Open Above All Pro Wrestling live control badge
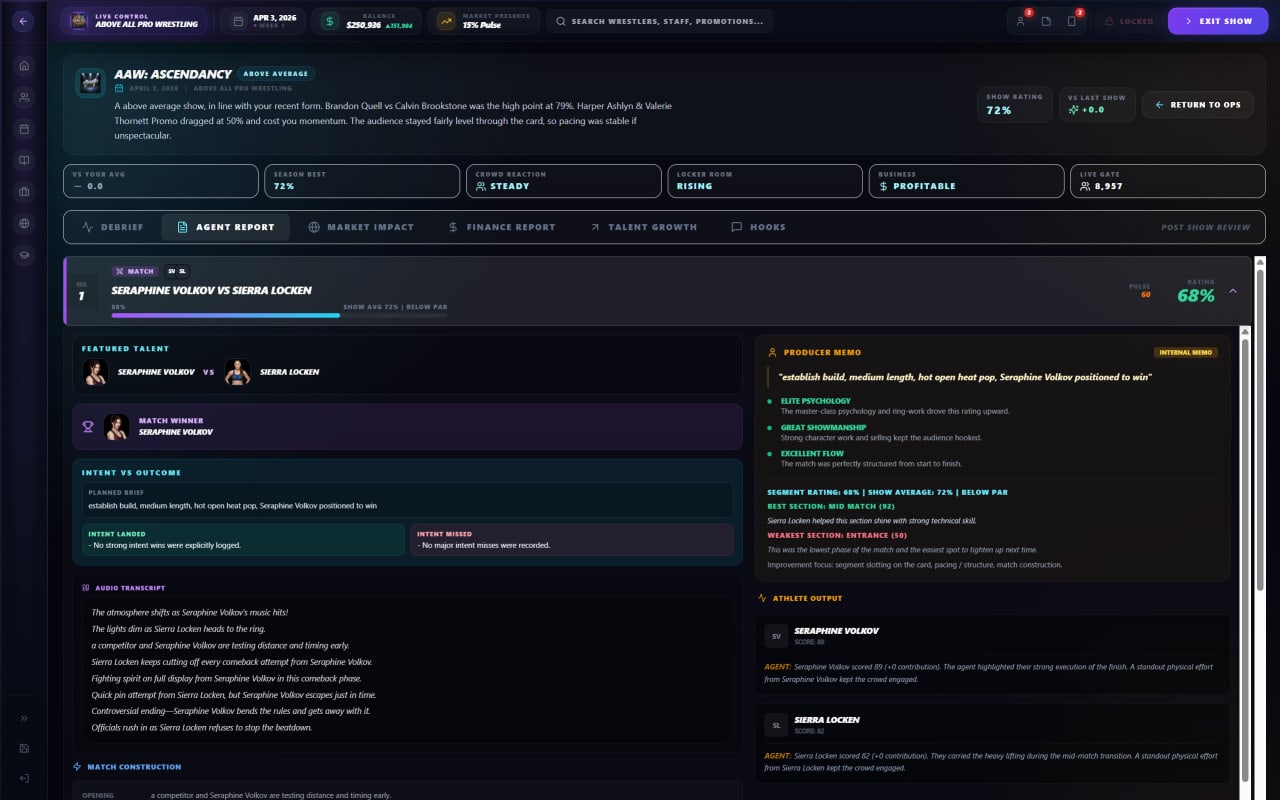 (133, 21)
